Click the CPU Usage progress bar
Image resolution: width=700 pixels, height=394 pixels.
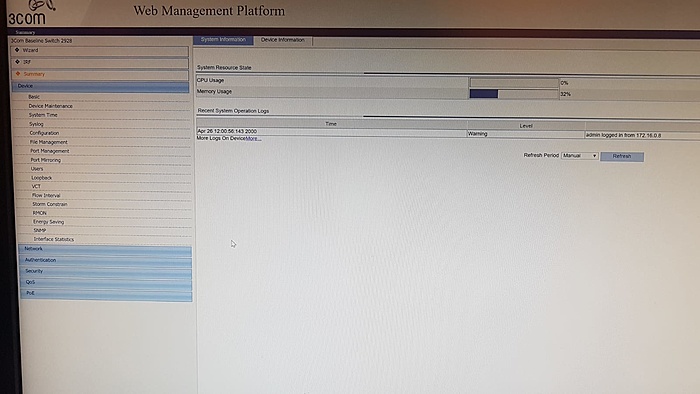click(x=514, y=83)
